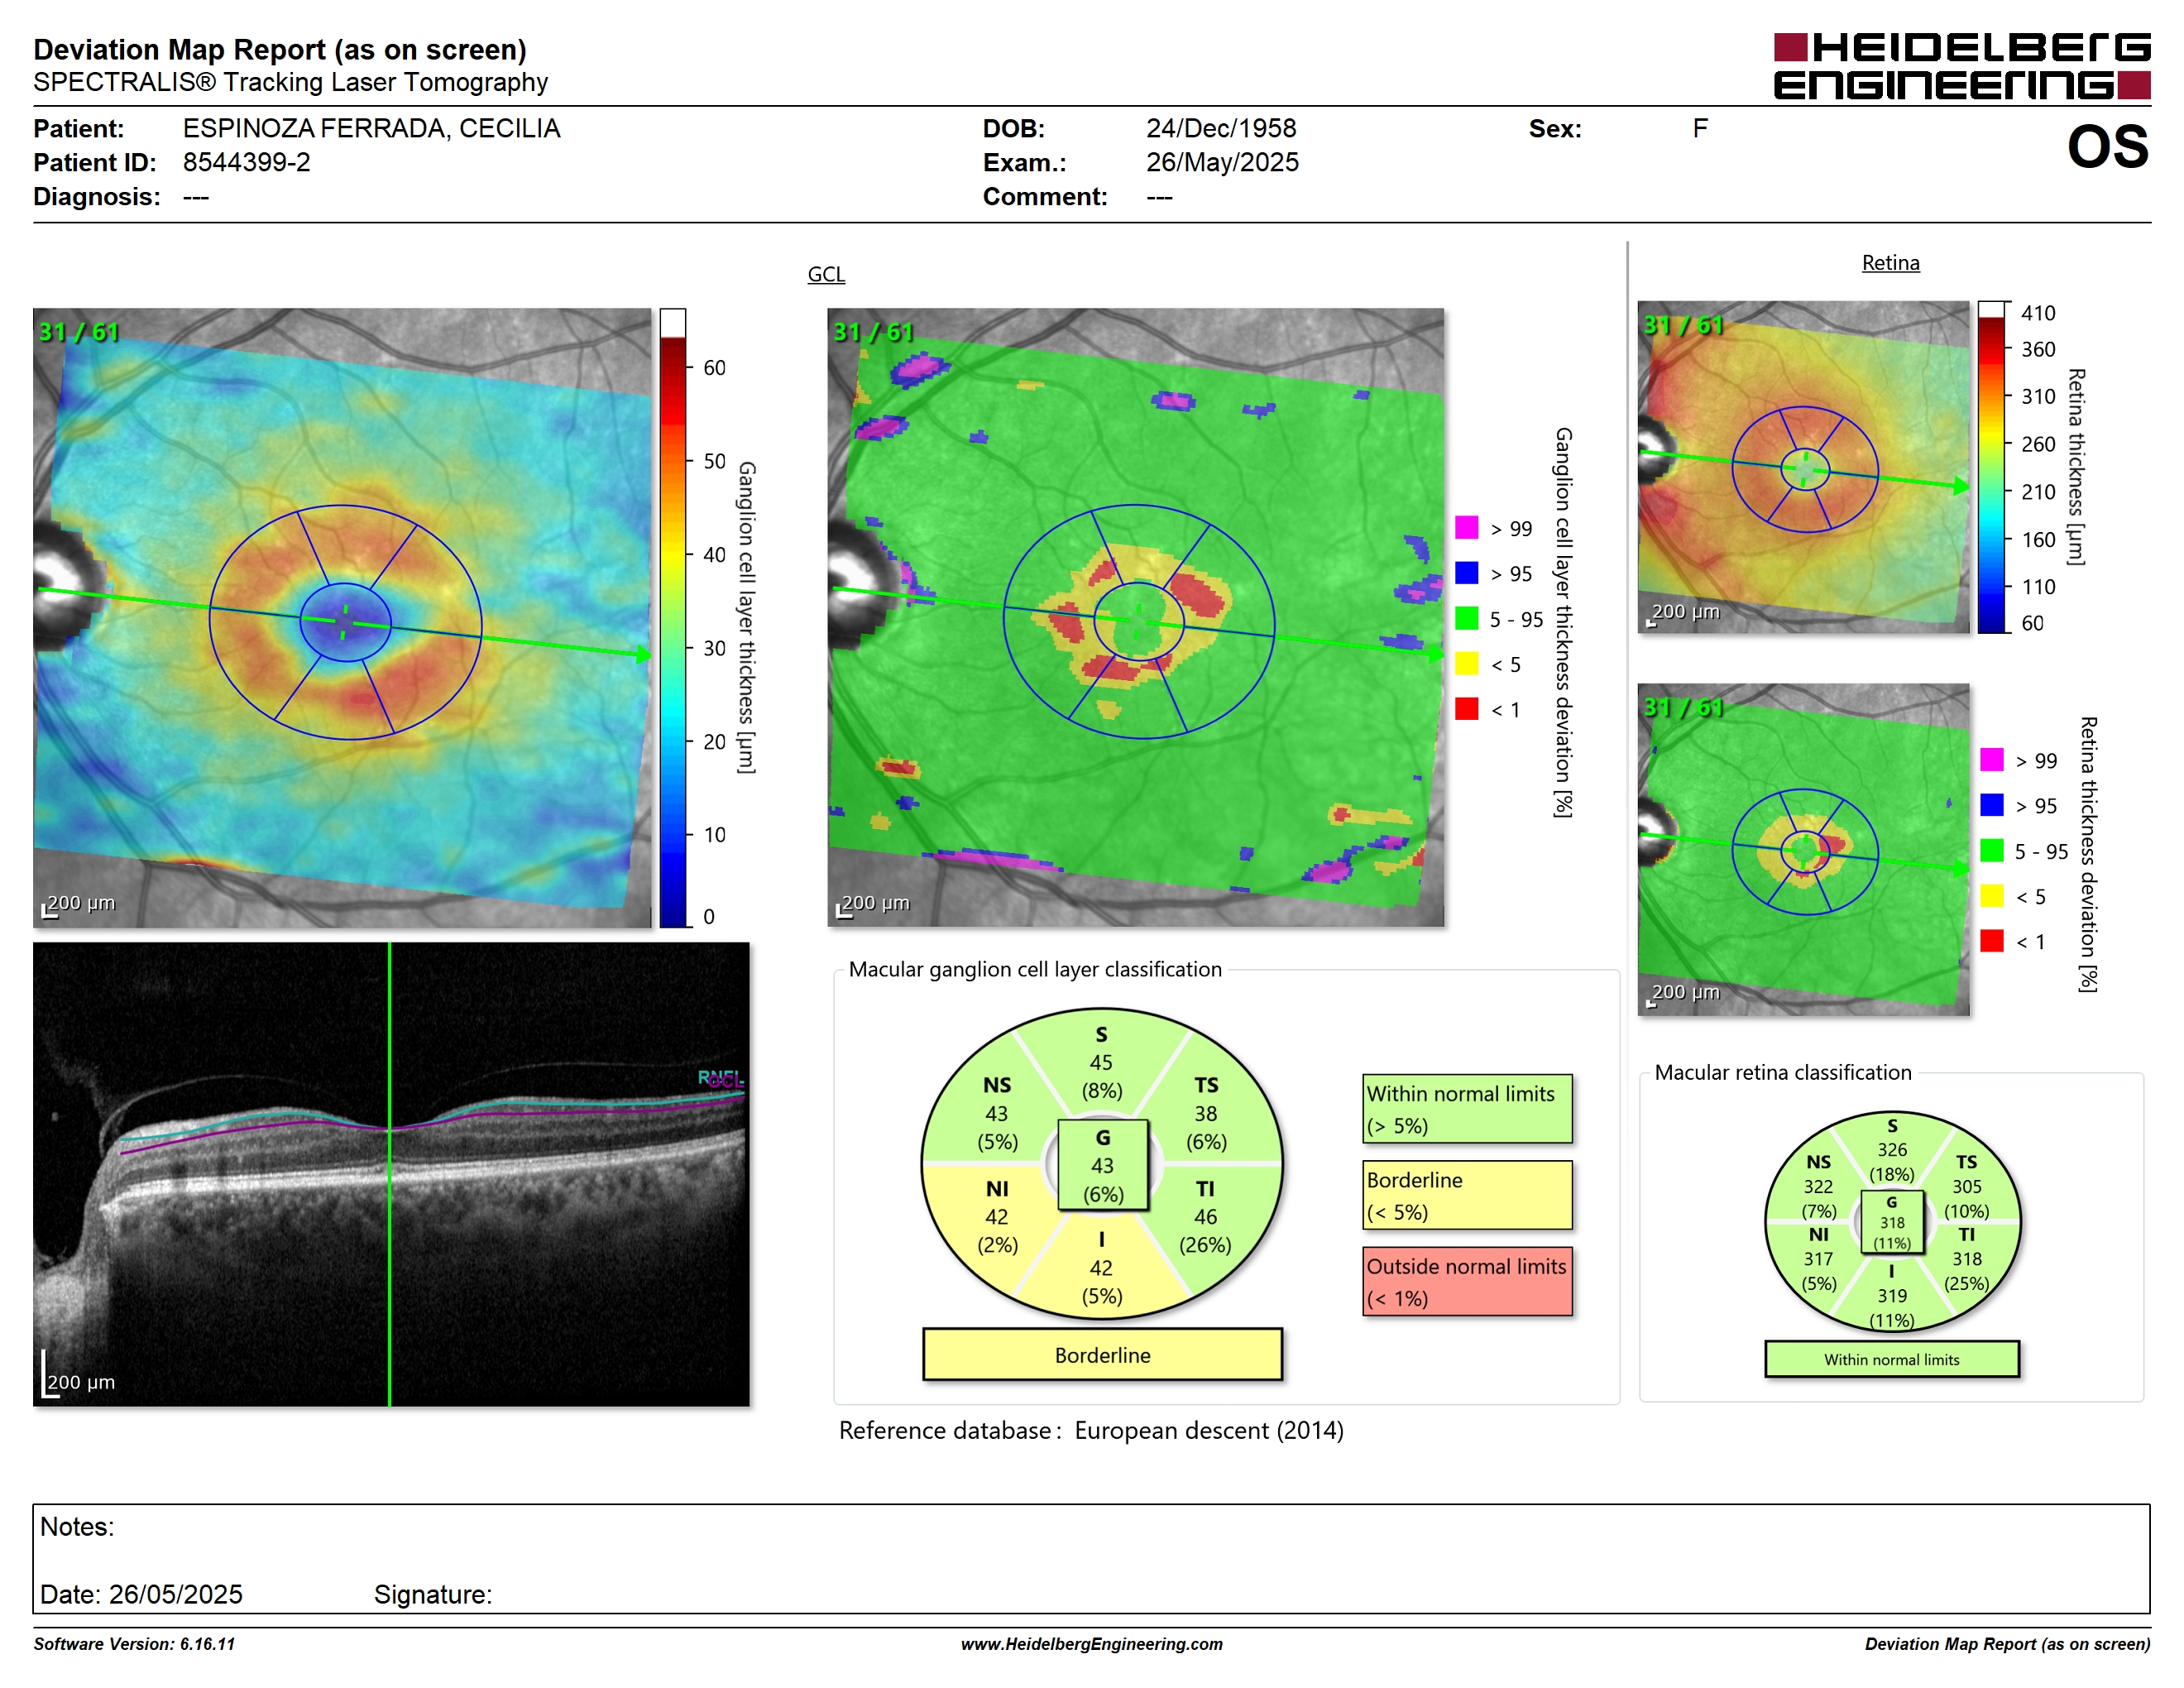Click the GCL section heading link
2184x1688 pixels.
click(826, 274)
